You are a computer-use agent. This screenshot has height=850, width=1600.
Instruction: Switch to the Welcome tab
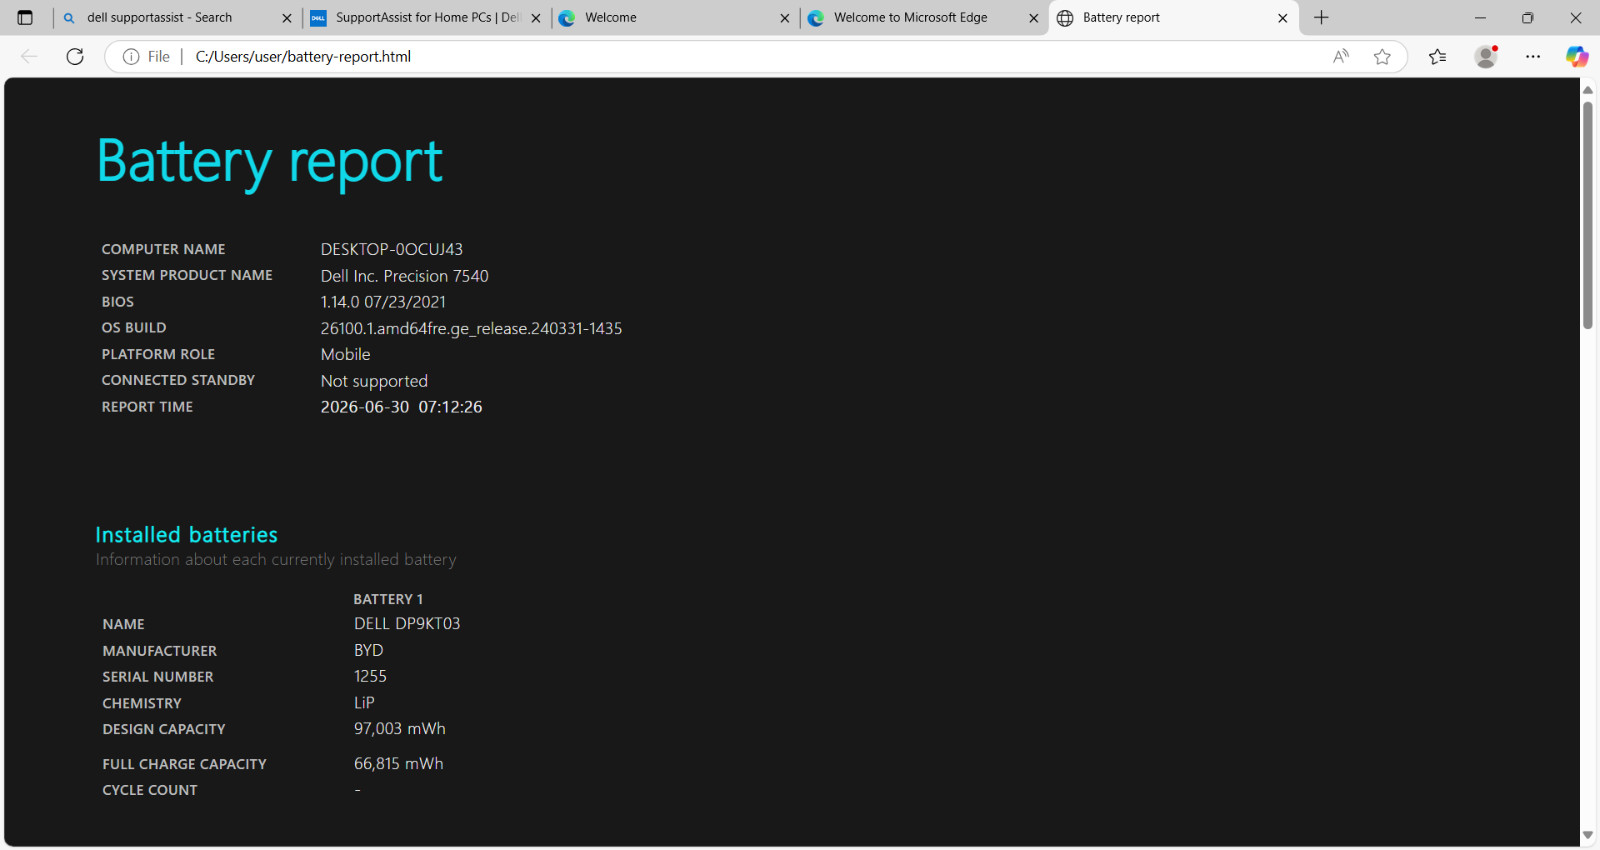[675, 18]
